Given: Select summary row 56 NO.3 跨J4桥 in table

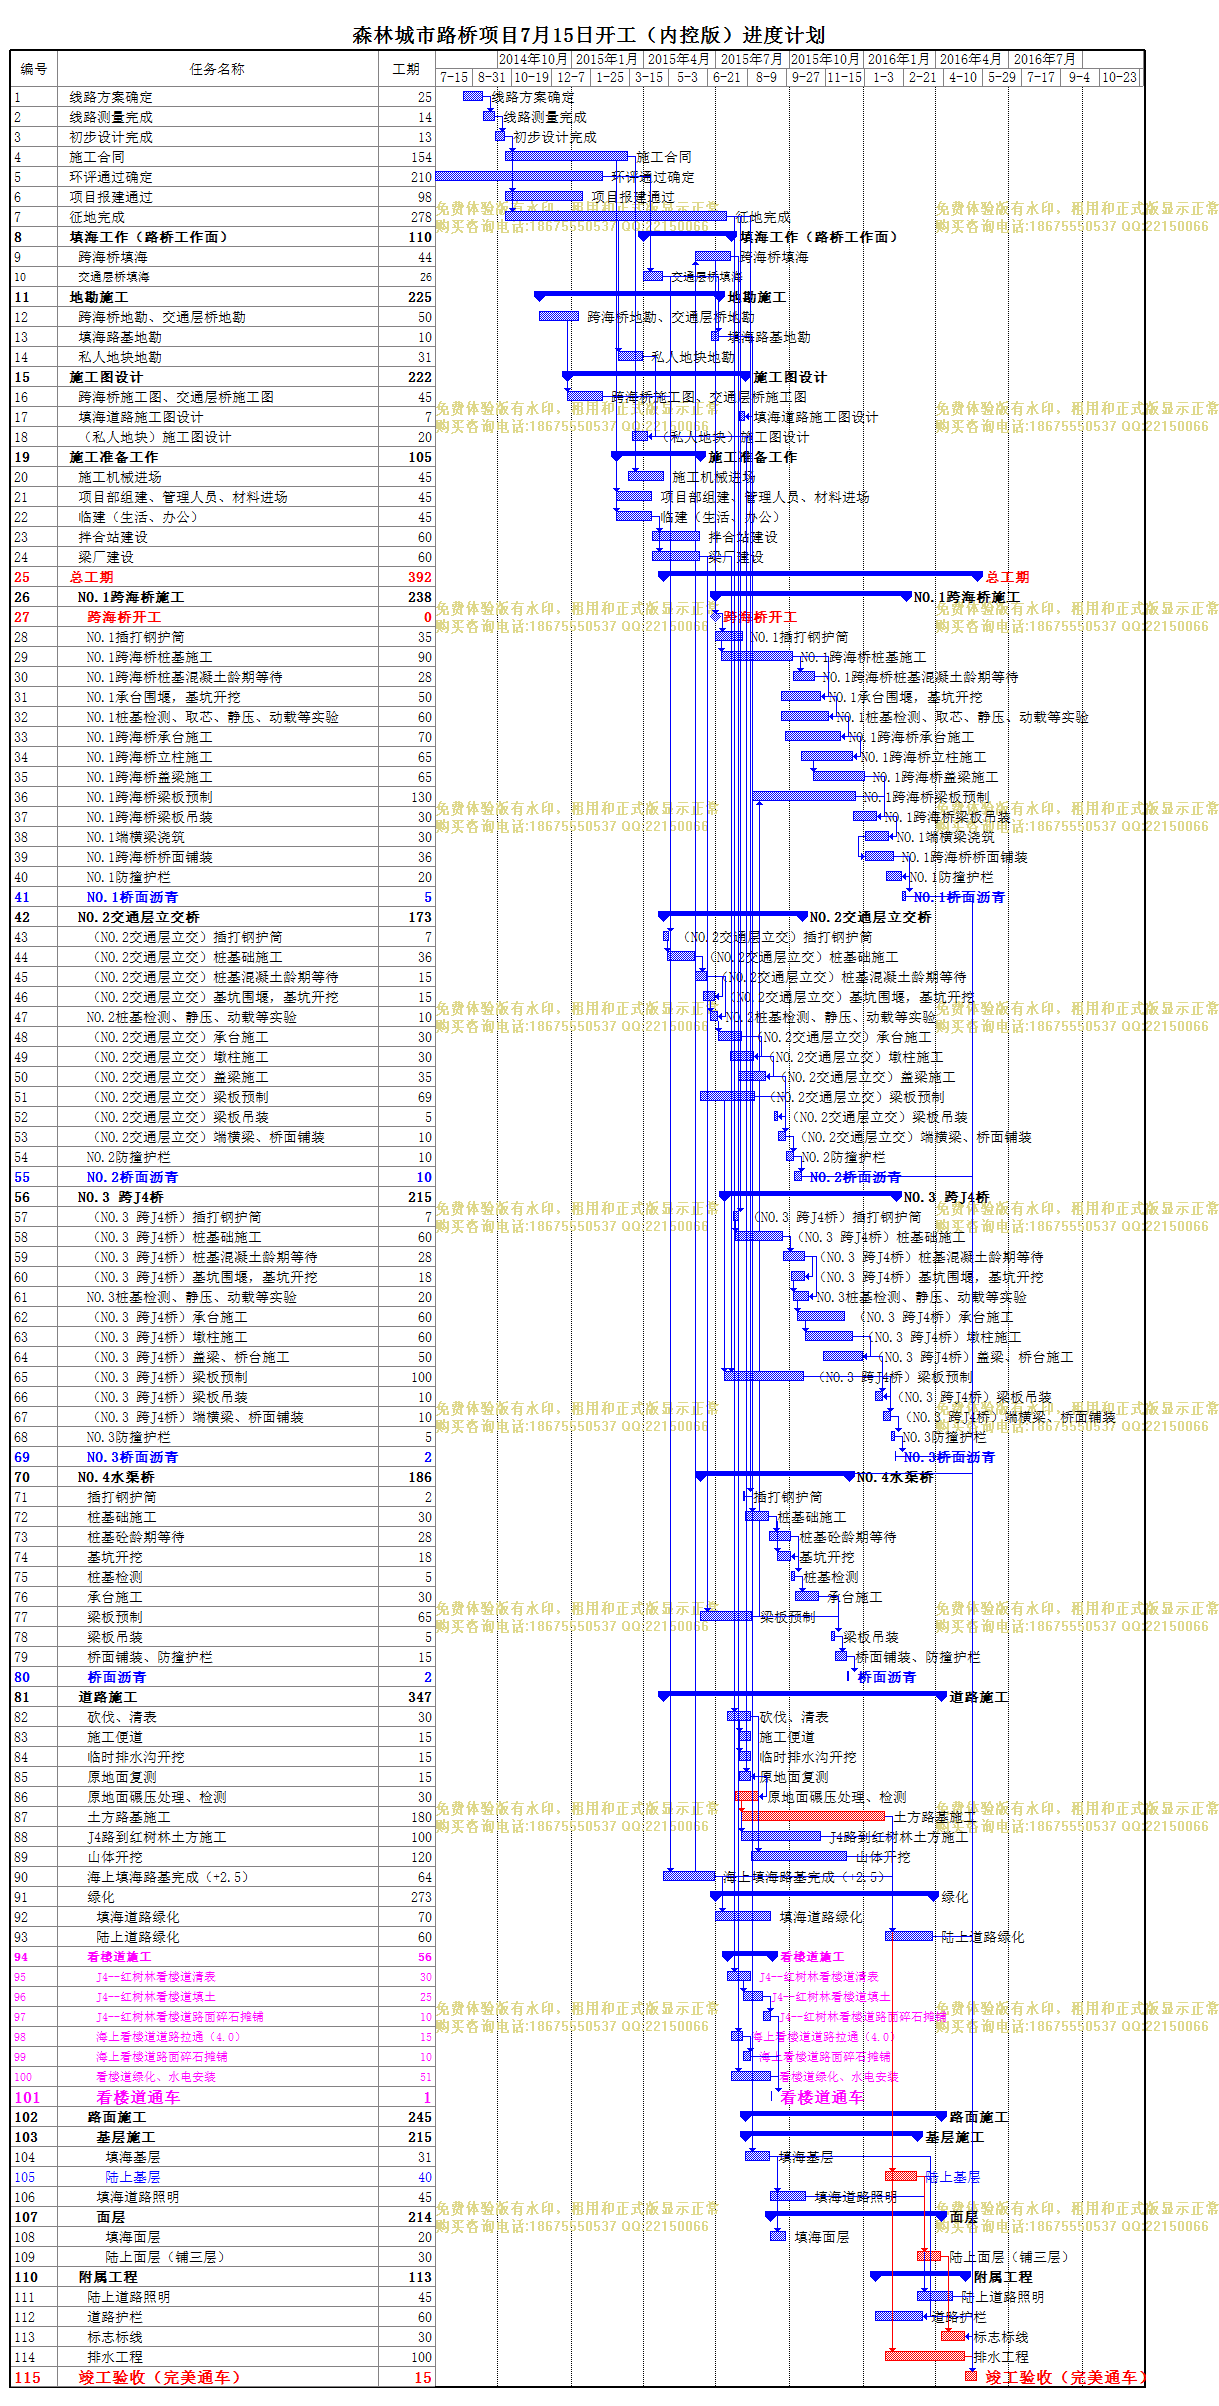Looking at the screenshot, I should [x=222, y=1197].
